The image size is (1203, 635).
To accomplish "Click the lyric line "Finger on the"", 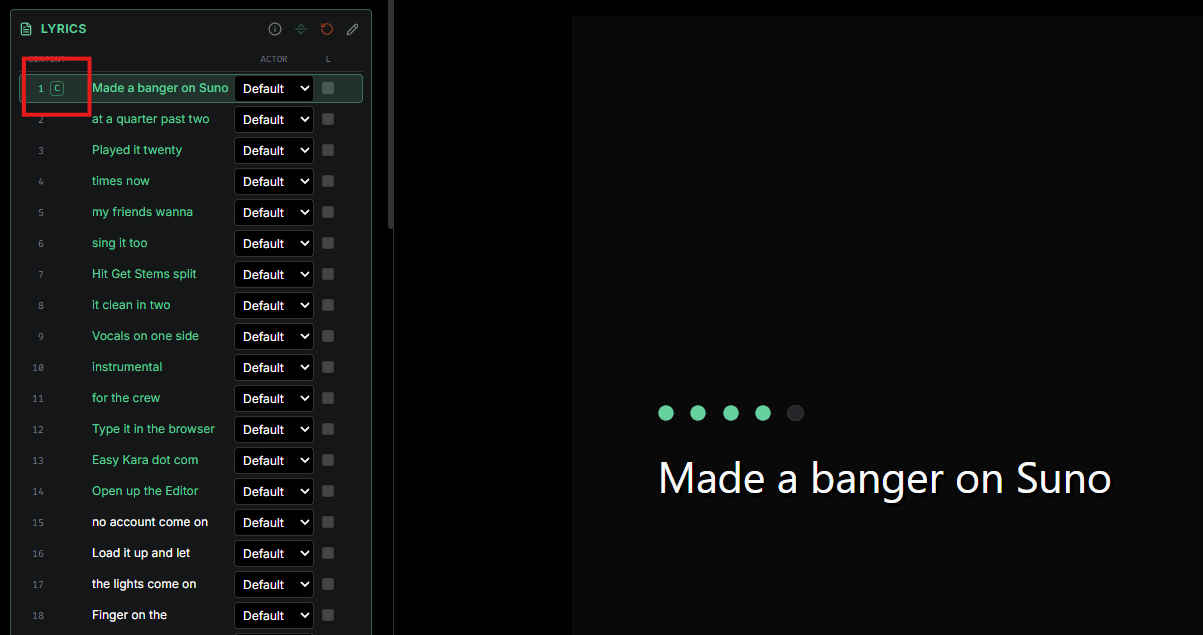I will [x=129, y=615].
